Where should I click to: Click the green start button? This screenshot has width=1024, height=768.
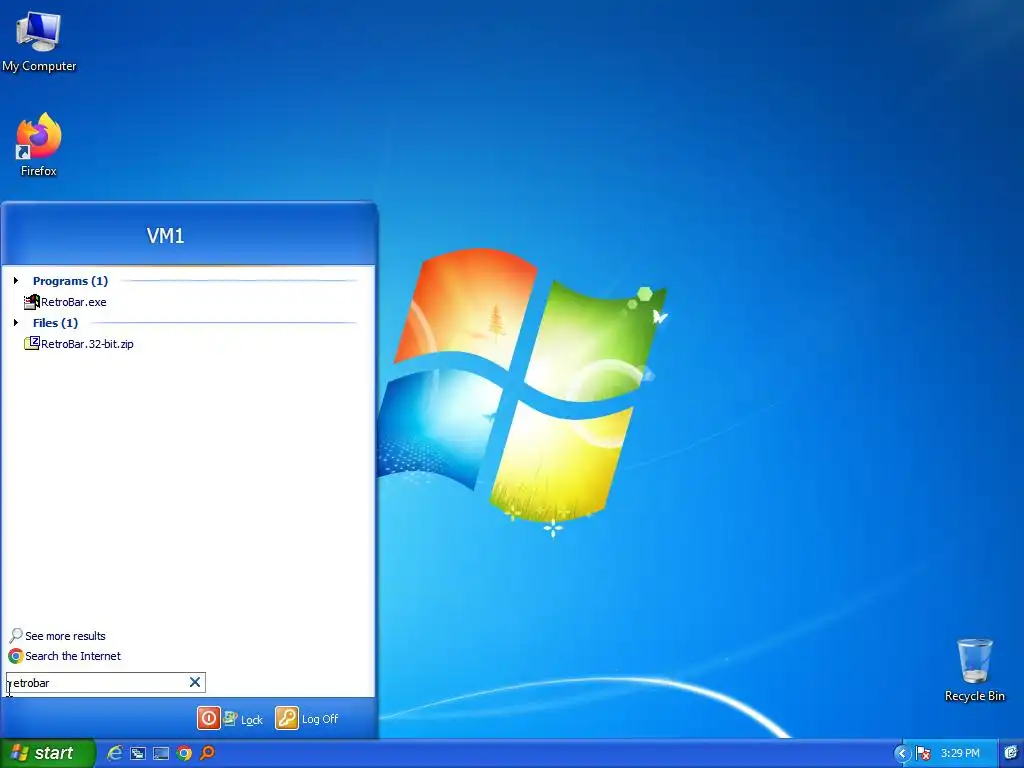47,753
